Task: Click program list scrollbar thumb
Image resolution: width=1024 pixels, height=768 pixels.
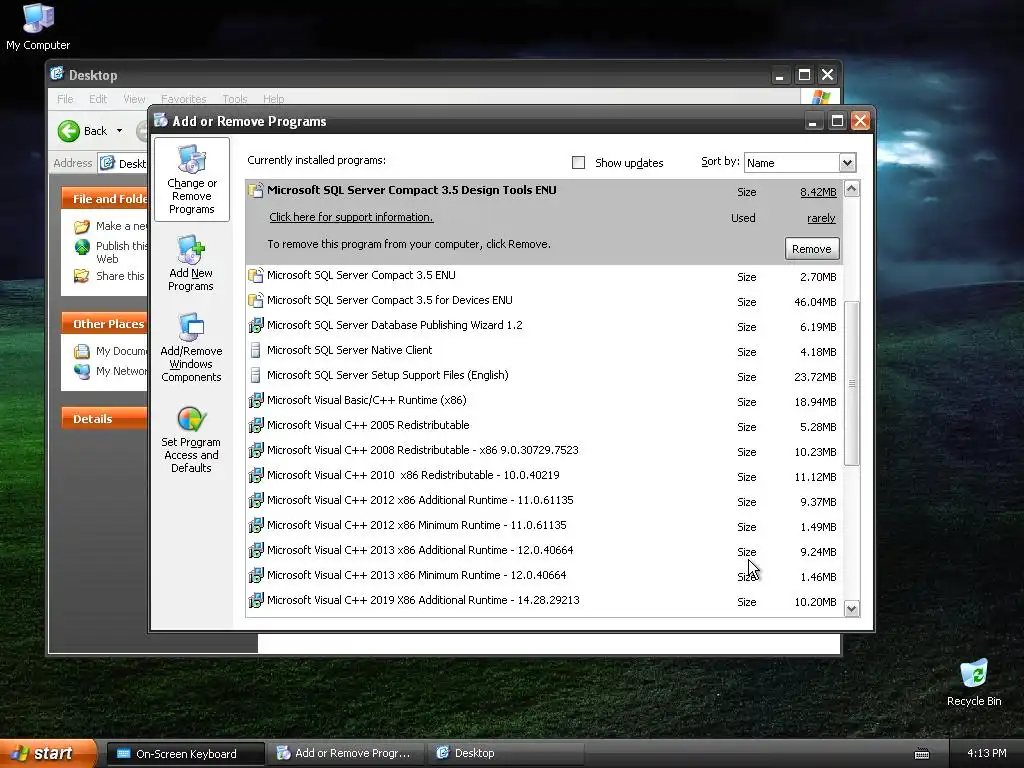Action: 851,383
